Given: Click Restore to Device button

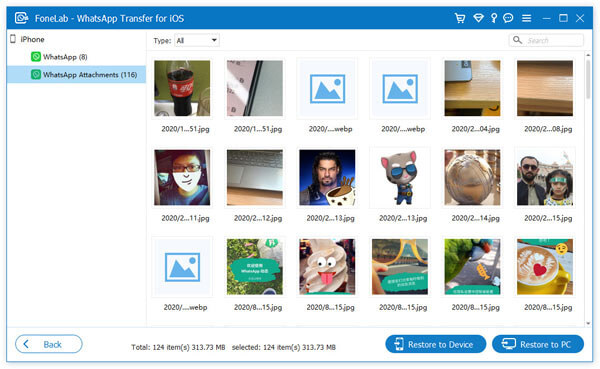Looking at the screenshot, I should click(x=435, y=344).
